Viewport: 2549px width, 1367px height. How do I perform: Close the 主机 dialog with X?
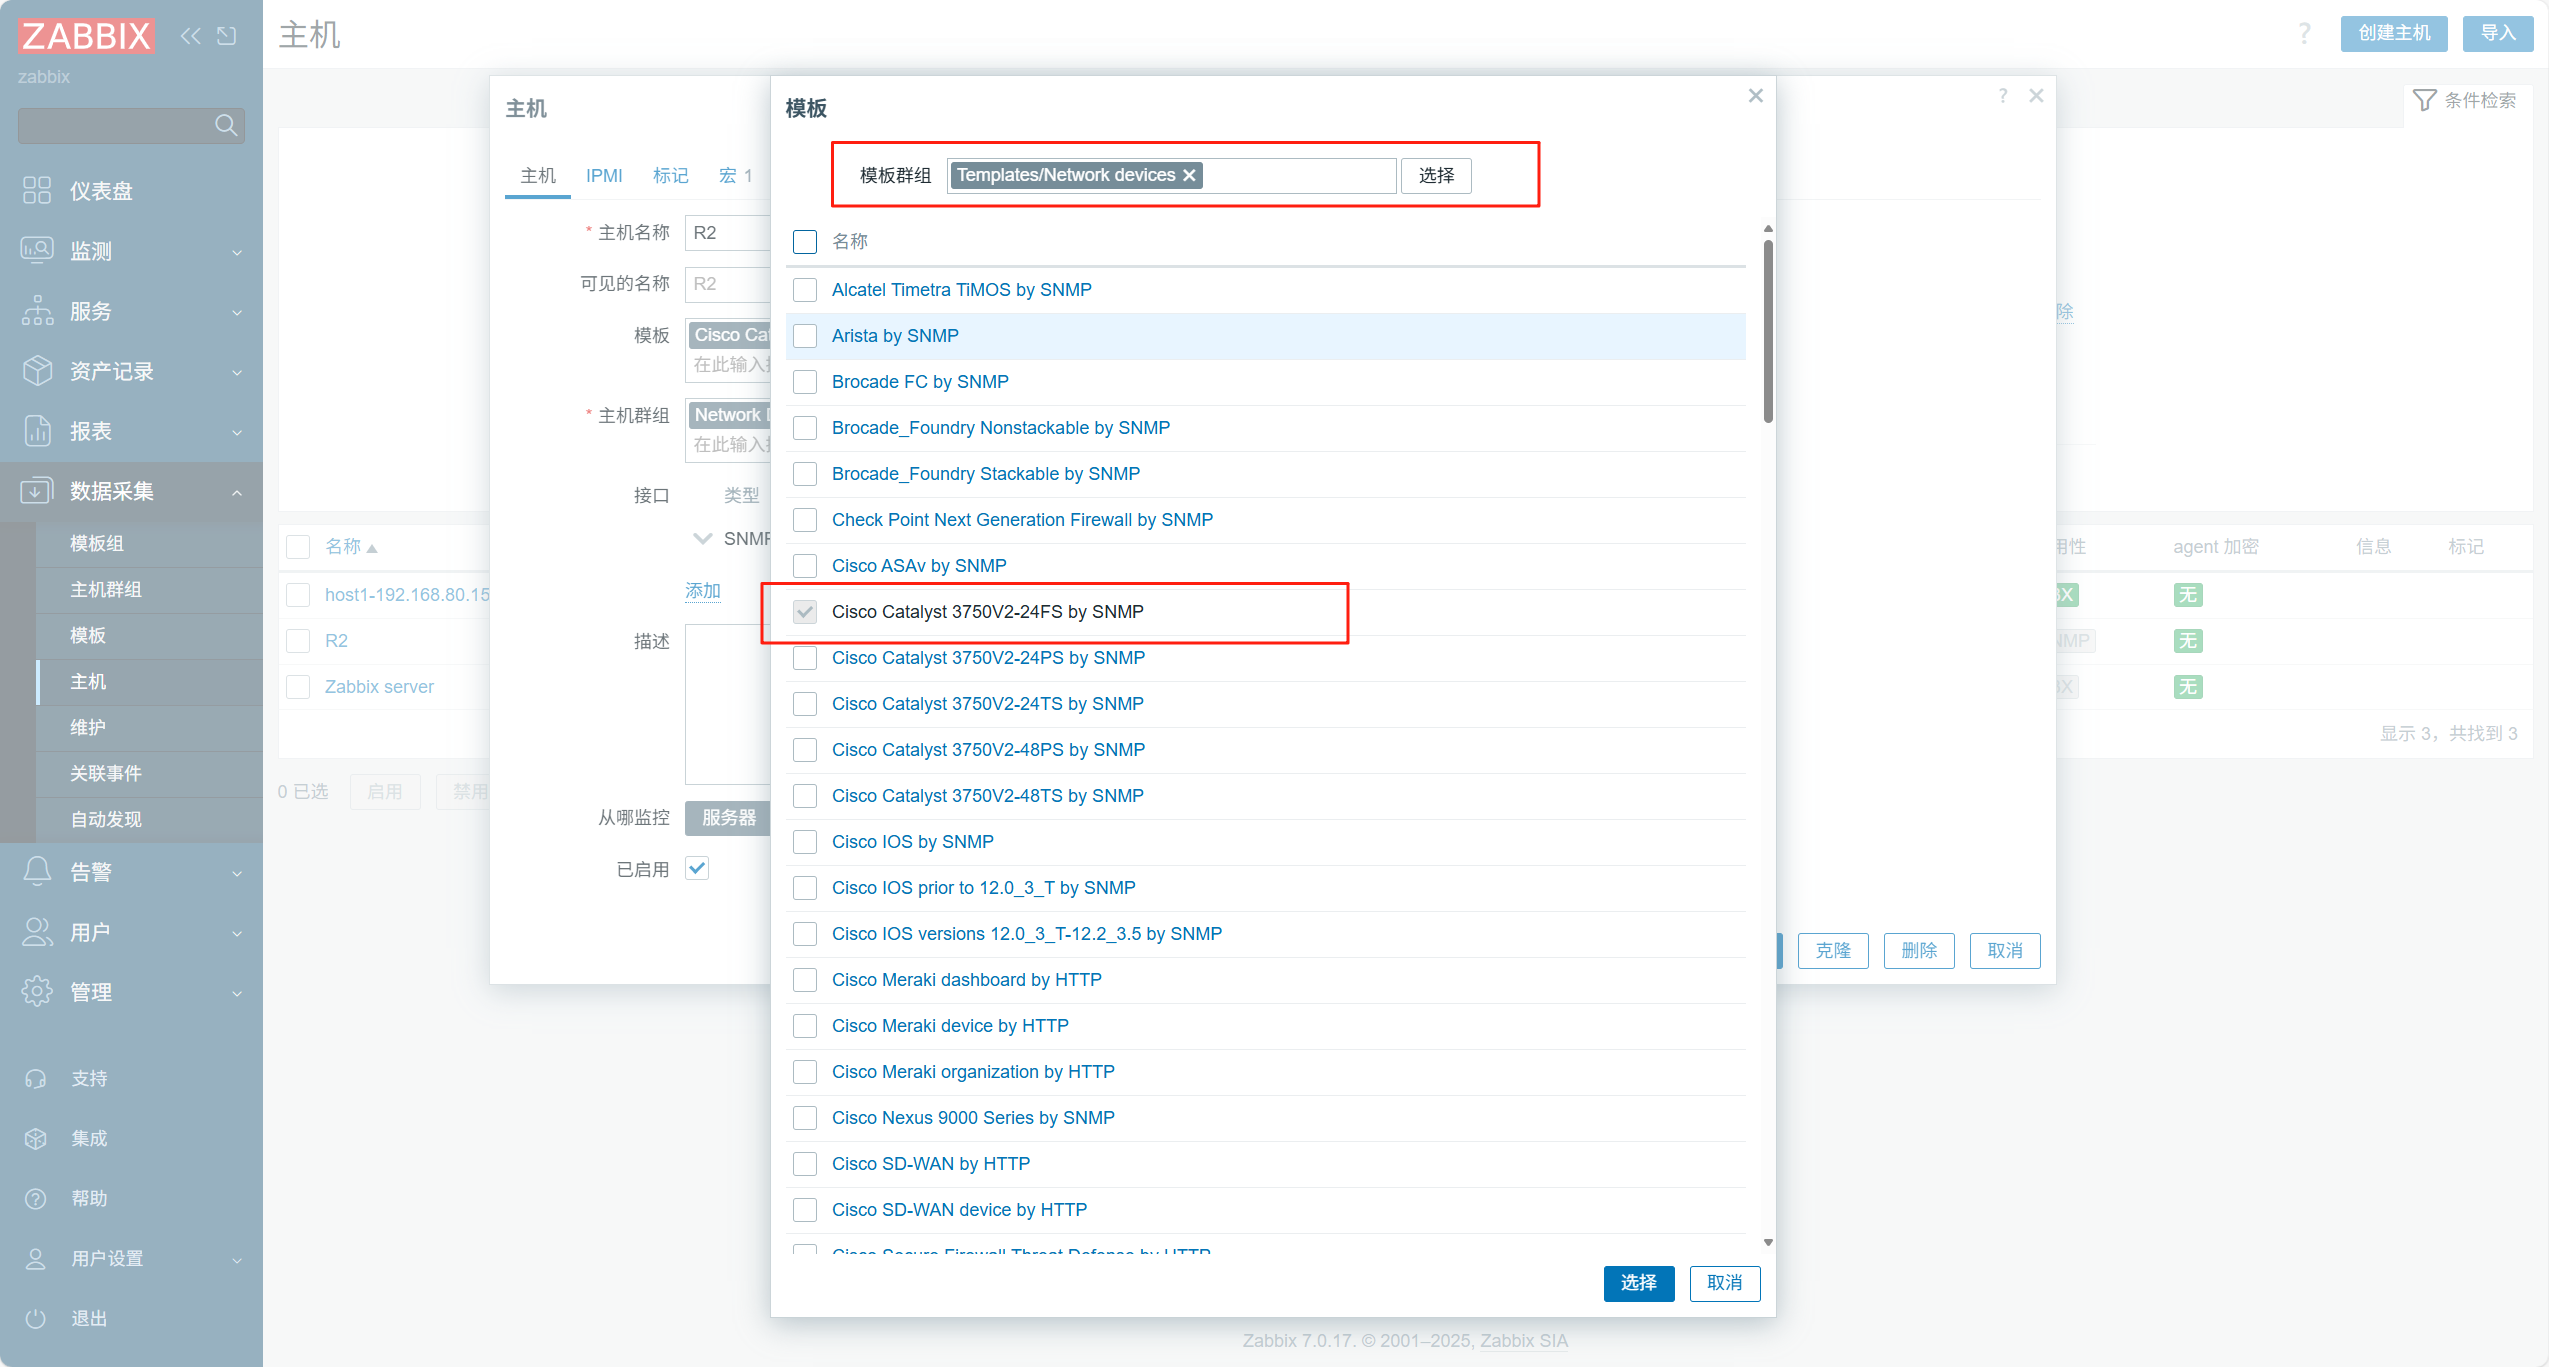2037,96
